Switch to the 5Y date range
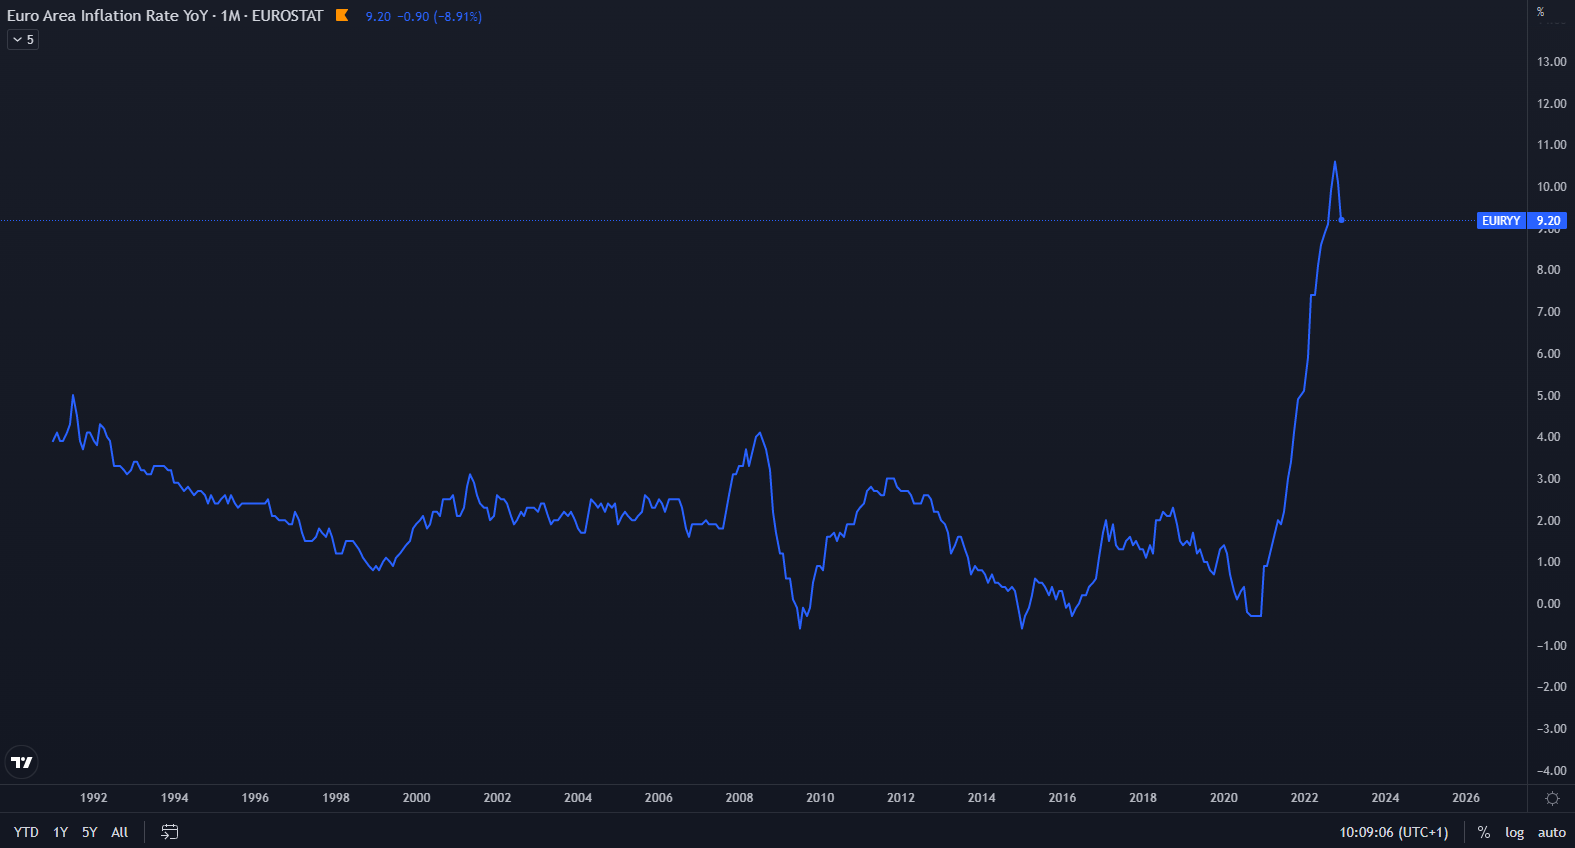This screenshot has height=848, width=1575. pos(89,832)
